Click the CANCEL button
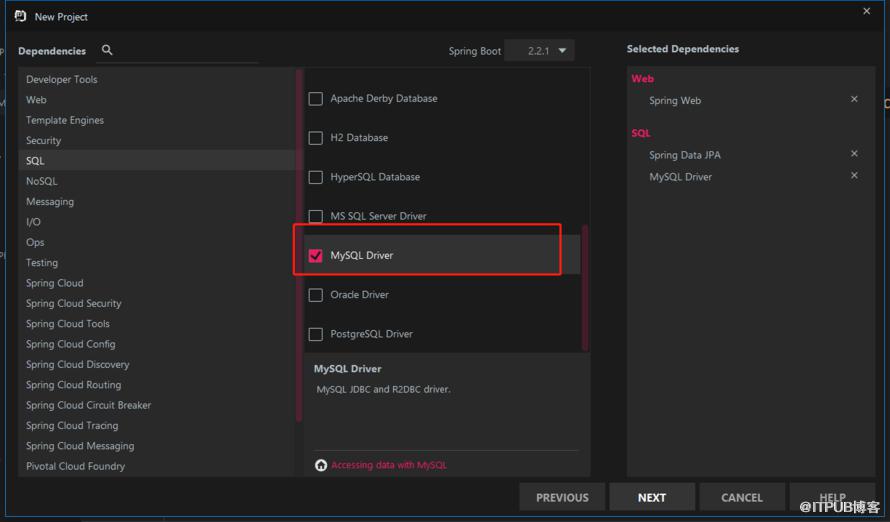The width and height of the screenshot is (890, 522). [x=742, y=498]
